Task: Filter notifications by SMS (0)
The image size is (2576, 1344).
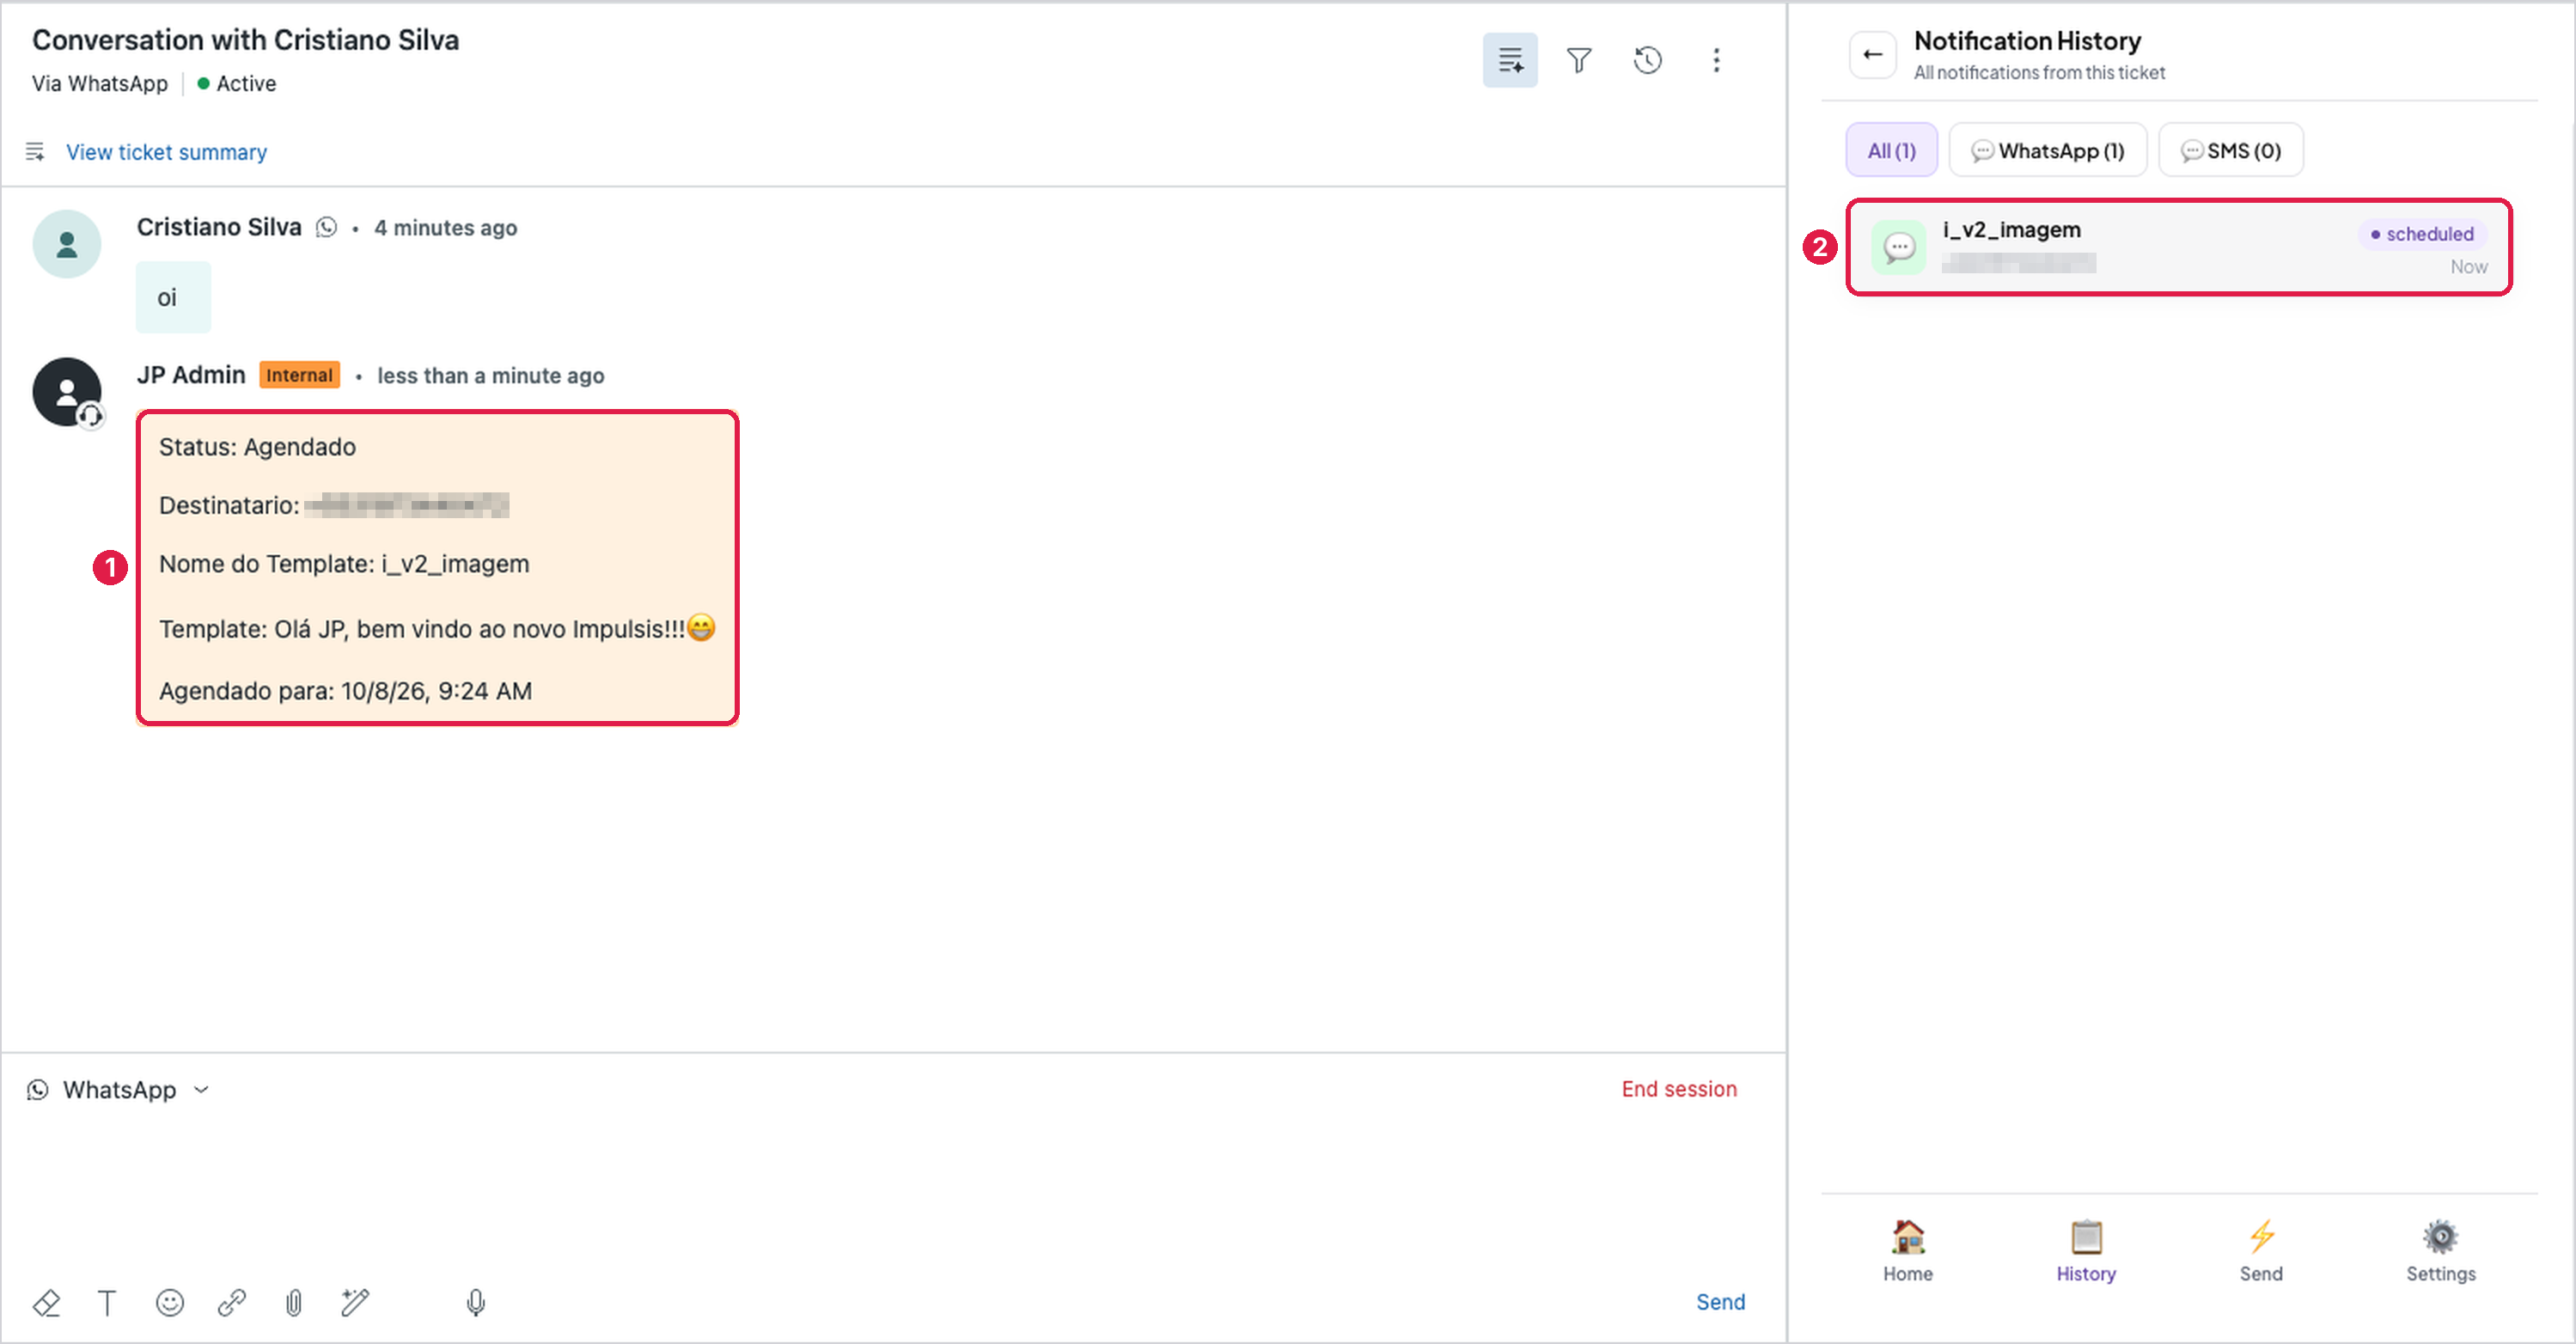Action: coord(2230,150)
